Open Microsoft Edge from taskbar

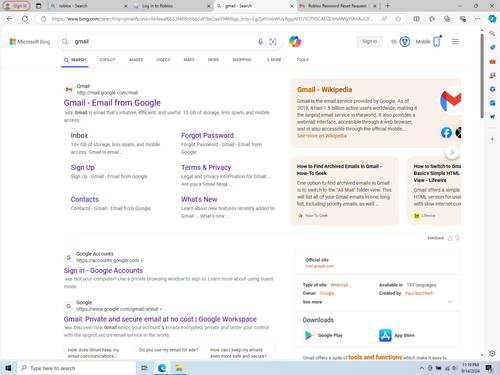pyautogui.click(x=162, y=368)
